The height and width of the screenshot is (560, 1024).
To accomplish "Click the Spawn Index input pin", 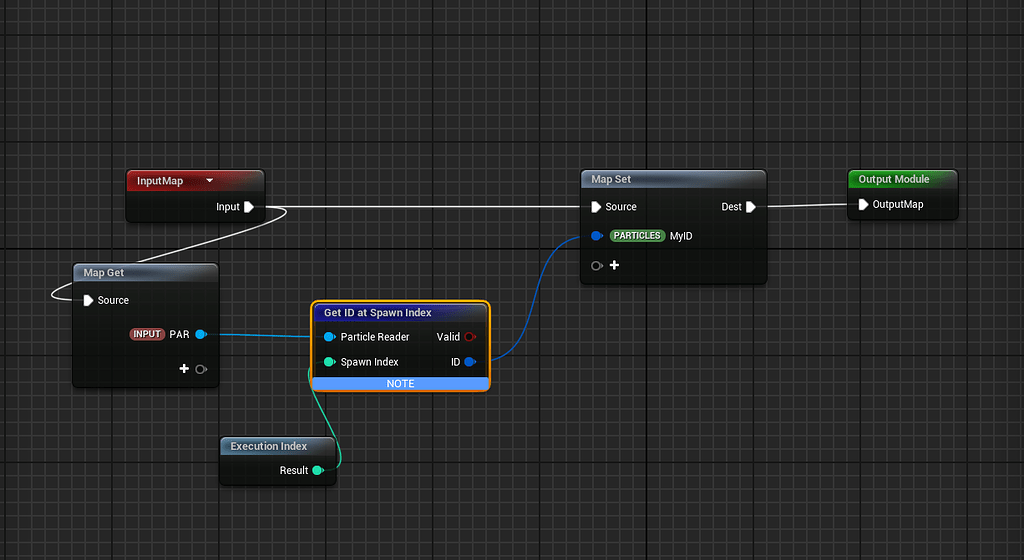I will tap(329, 362).
